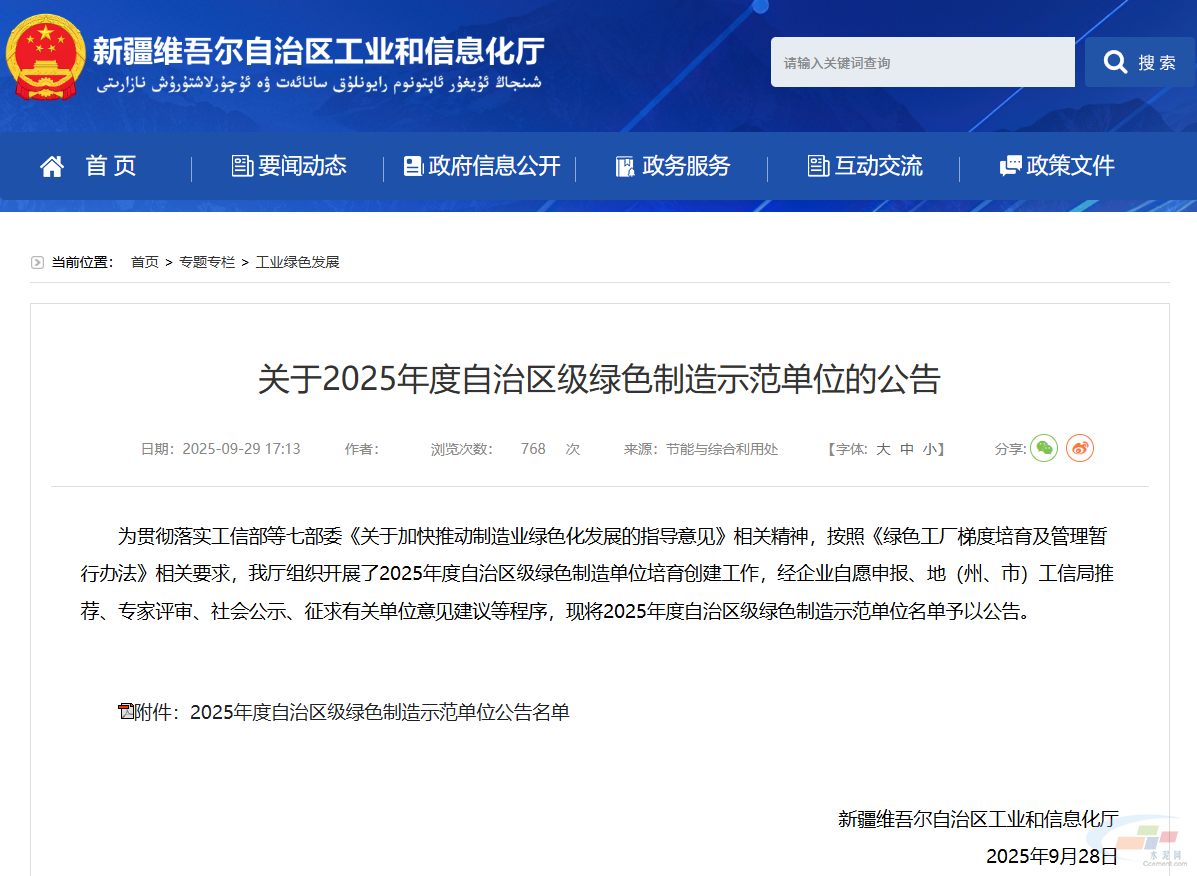Click the 互动交流 icon
Image resolution: width=1197 pixels, height=876 pixels.
point(818,166)
